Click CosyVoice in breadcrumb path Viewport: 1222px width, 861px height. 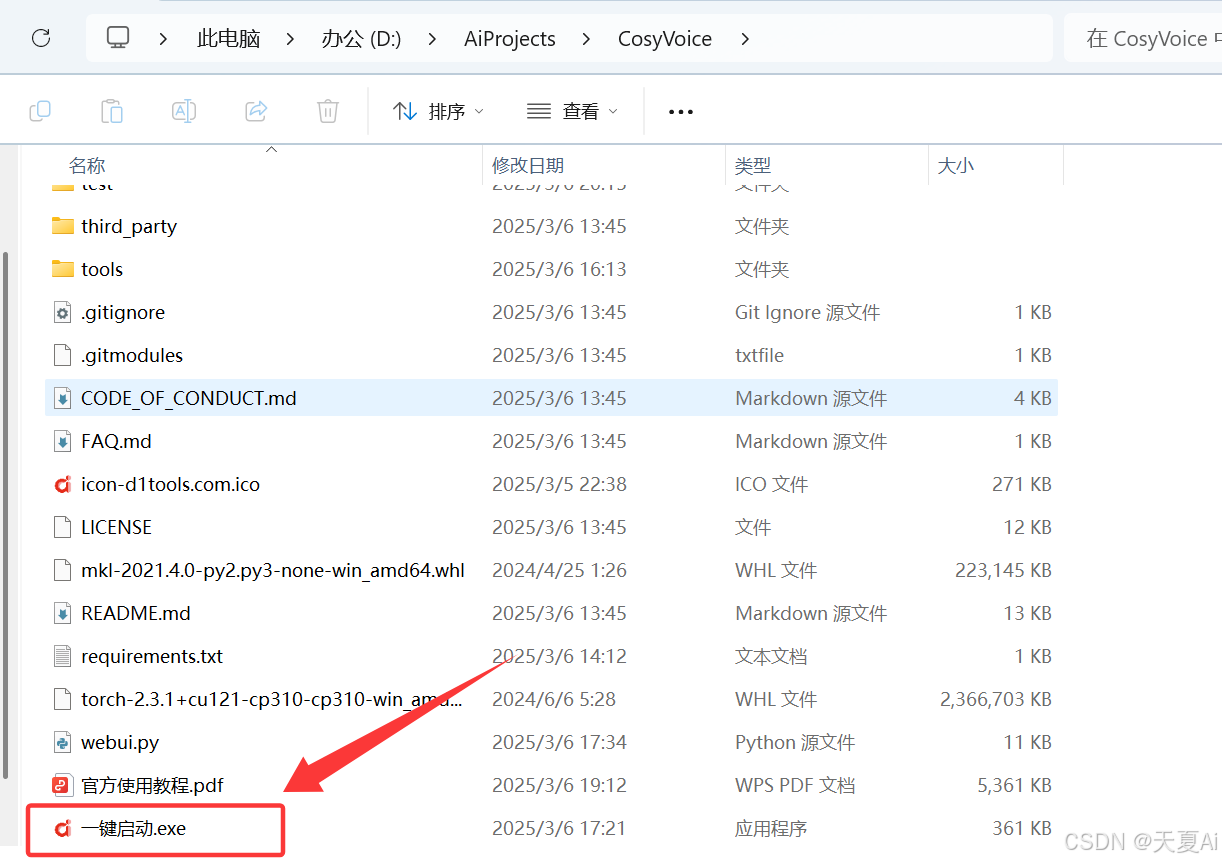665,39
